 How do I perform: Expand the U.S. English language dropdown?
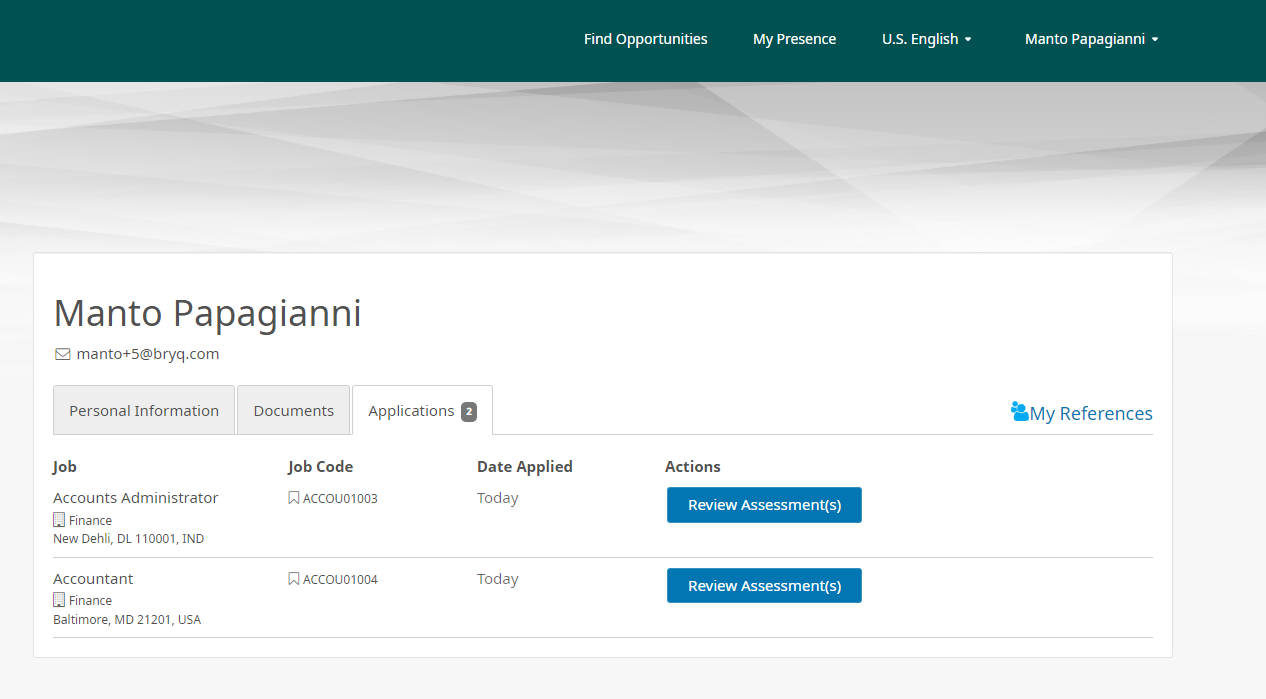[926, 39]
